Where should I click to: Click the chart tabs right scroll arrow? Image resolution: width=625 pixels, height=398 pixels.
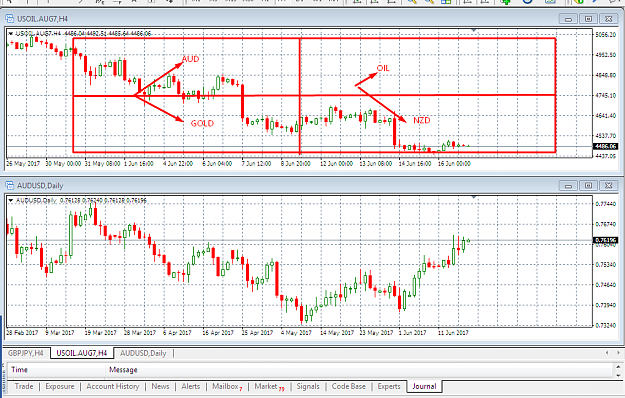618,353
